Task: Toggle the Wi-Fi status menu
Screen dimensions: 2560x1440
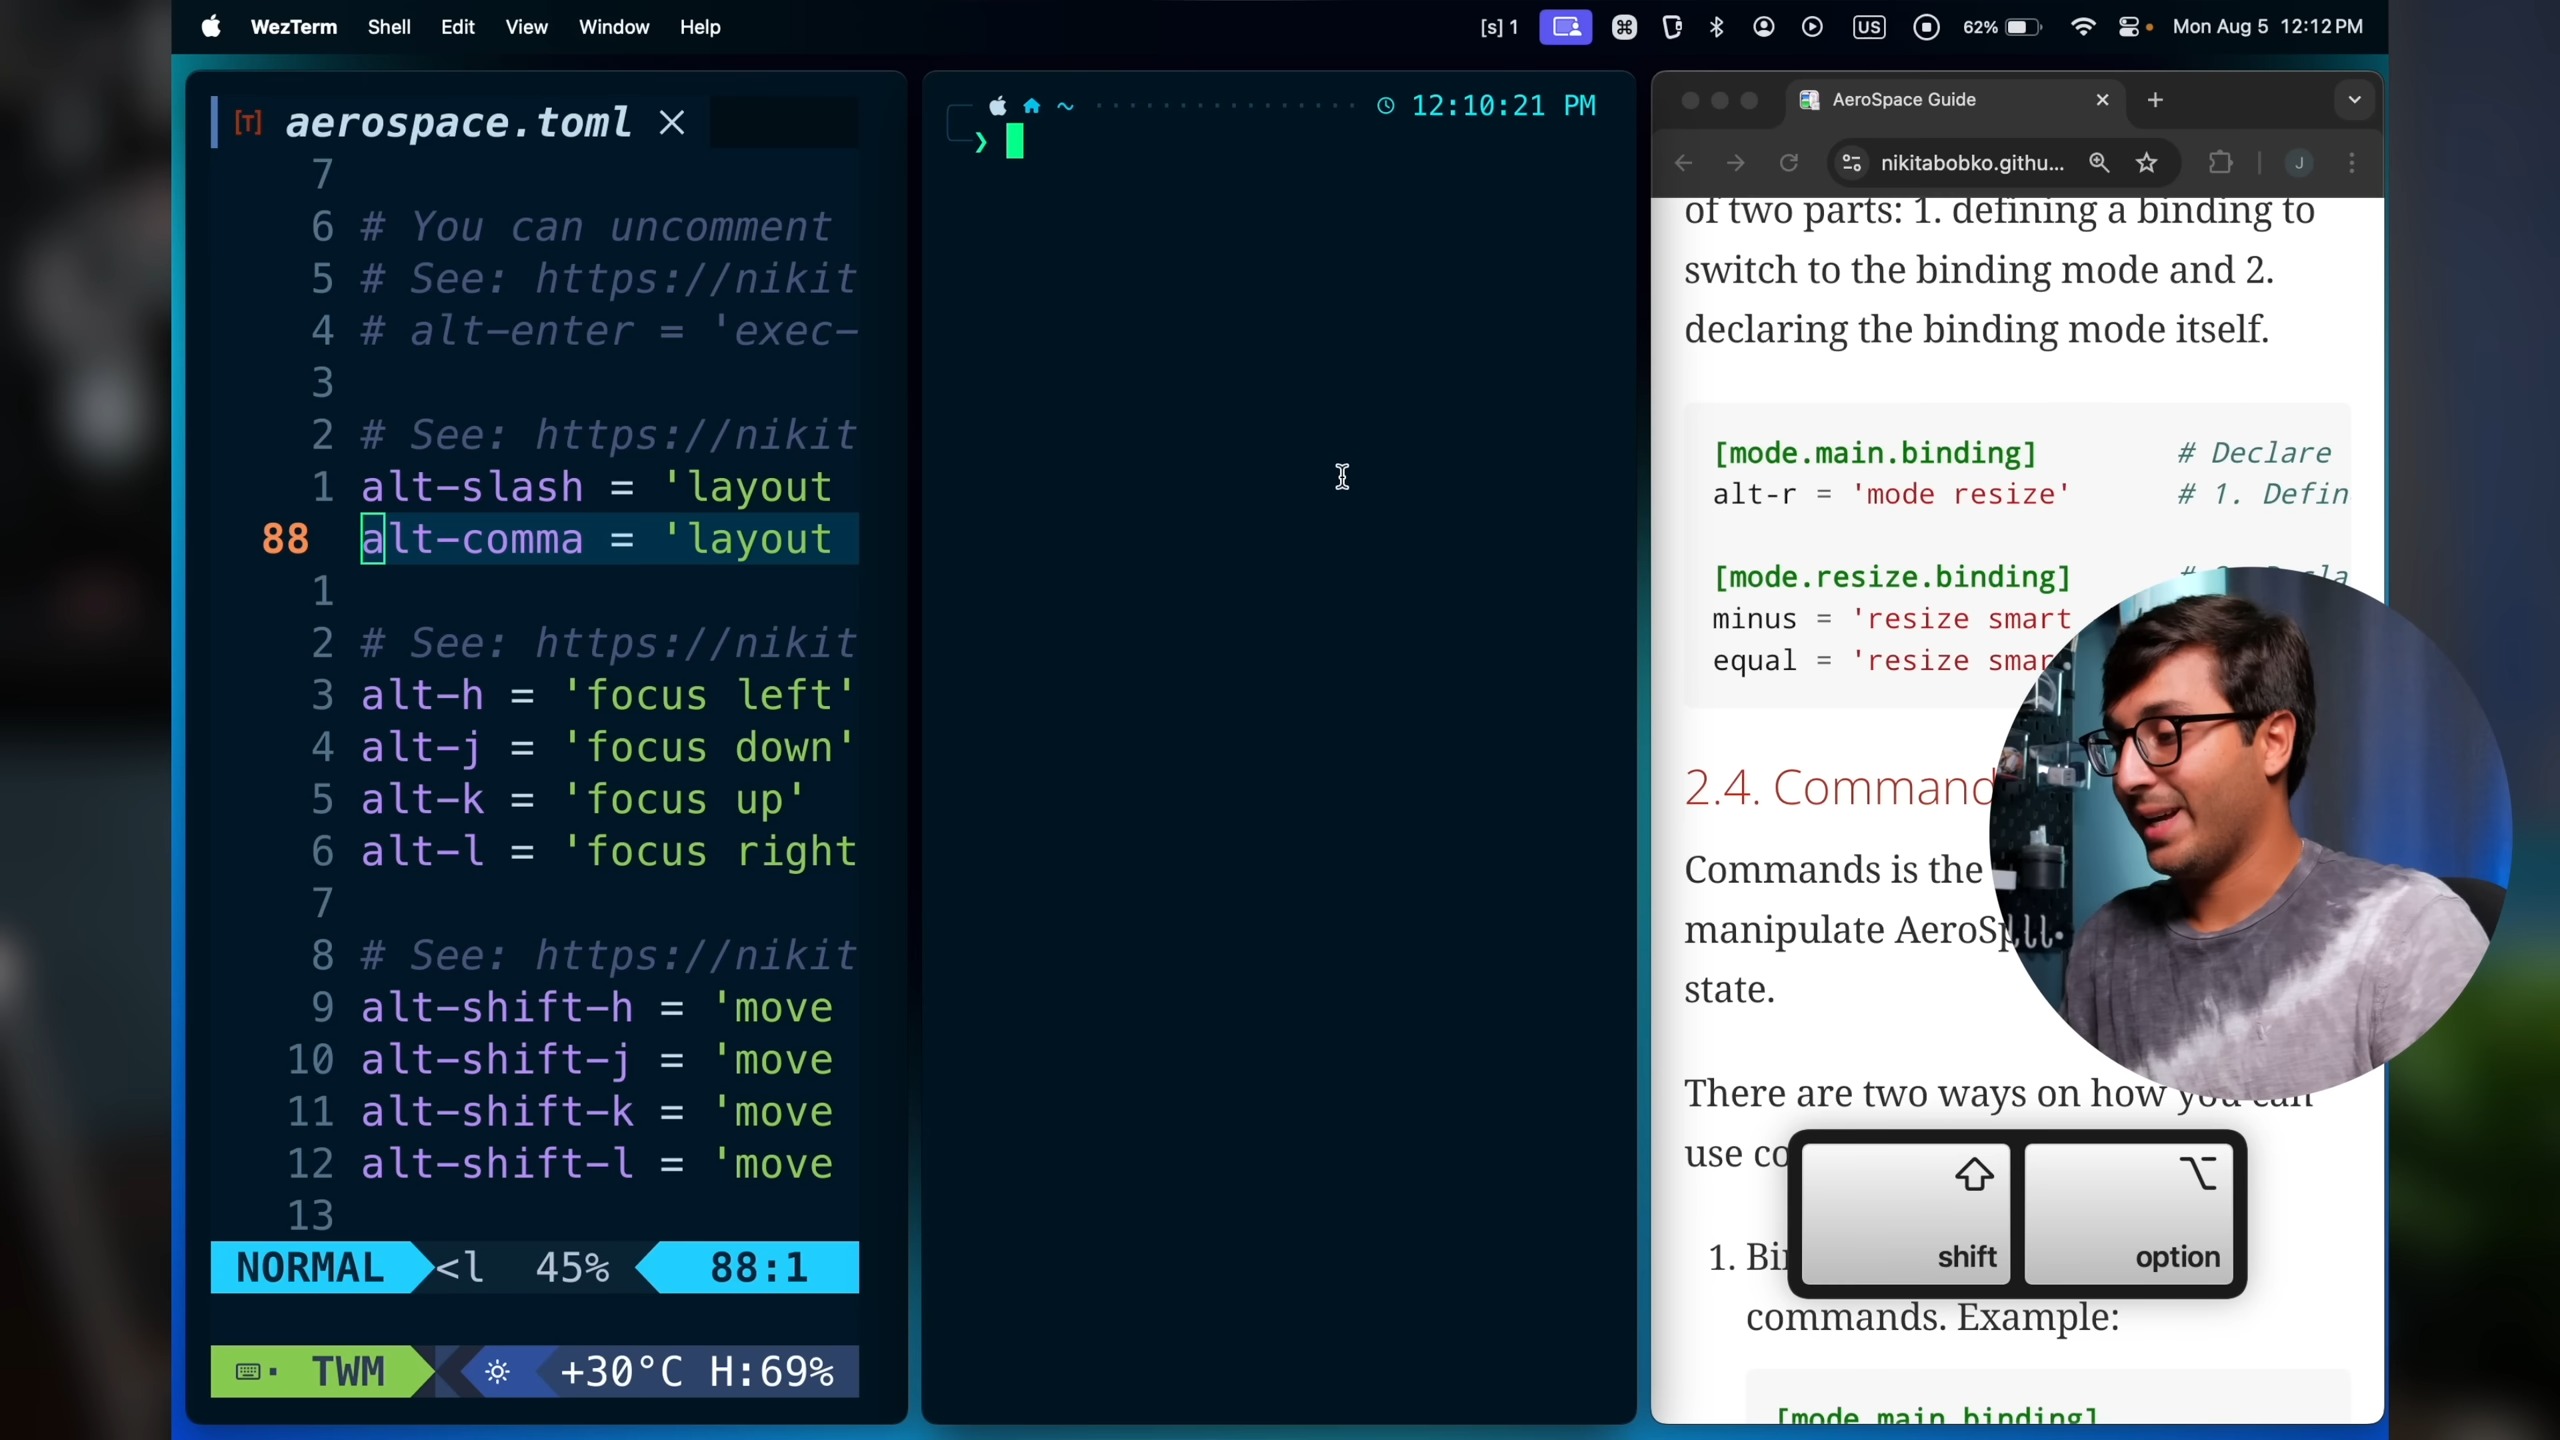Action: pyautogui.click(x=2083, y=27)
